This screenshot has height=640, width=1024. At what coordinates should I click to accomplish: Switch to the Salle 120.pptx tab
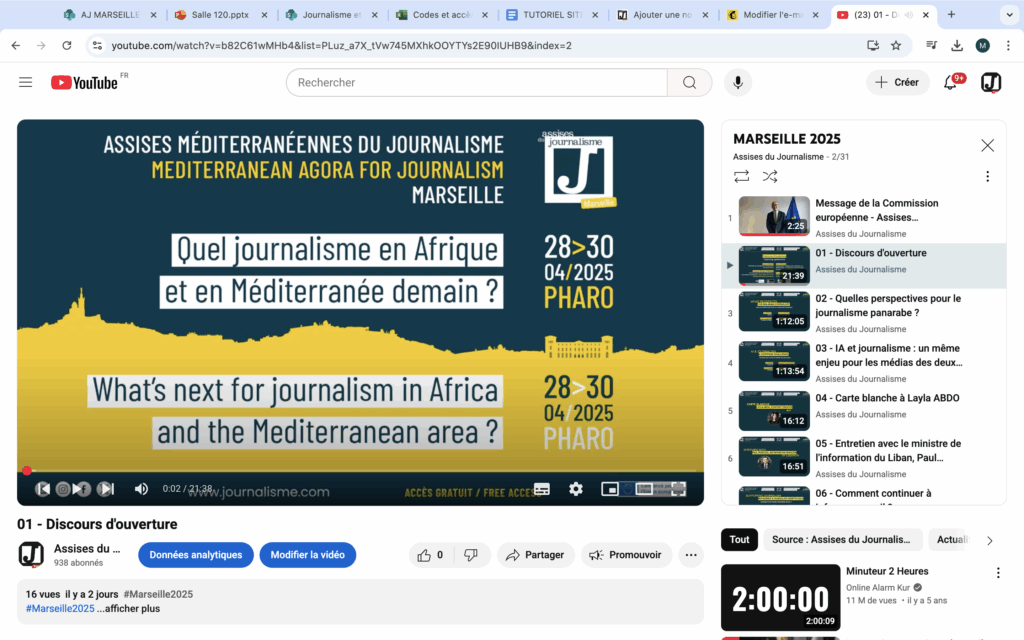click(x=220, y=14)
